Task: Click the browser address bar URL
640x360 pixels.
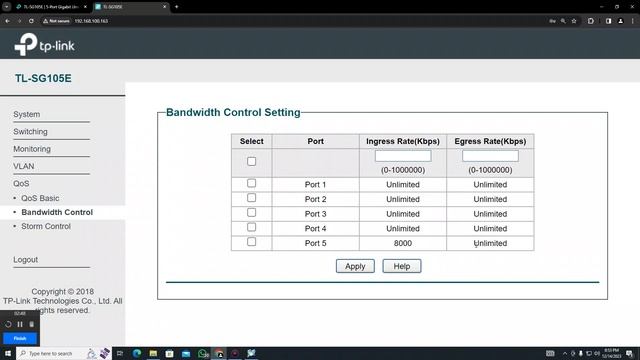Action: (91, 21)
